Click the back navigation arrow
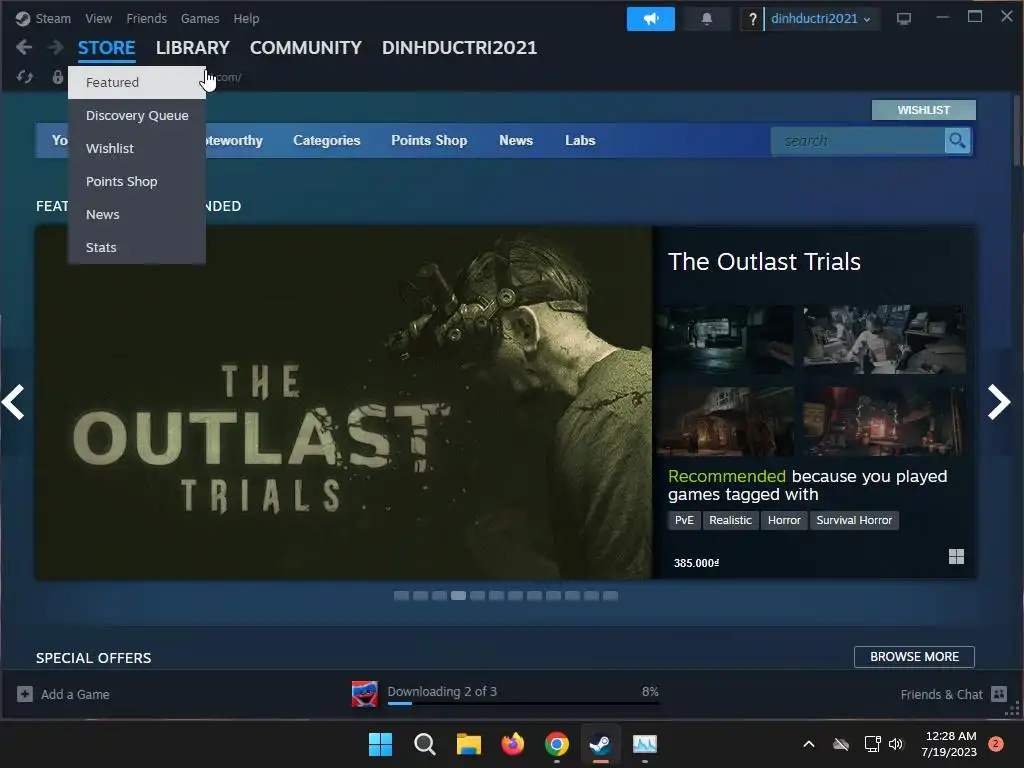The height and width of the screenshot is (768, 1024). pos(24,47)
